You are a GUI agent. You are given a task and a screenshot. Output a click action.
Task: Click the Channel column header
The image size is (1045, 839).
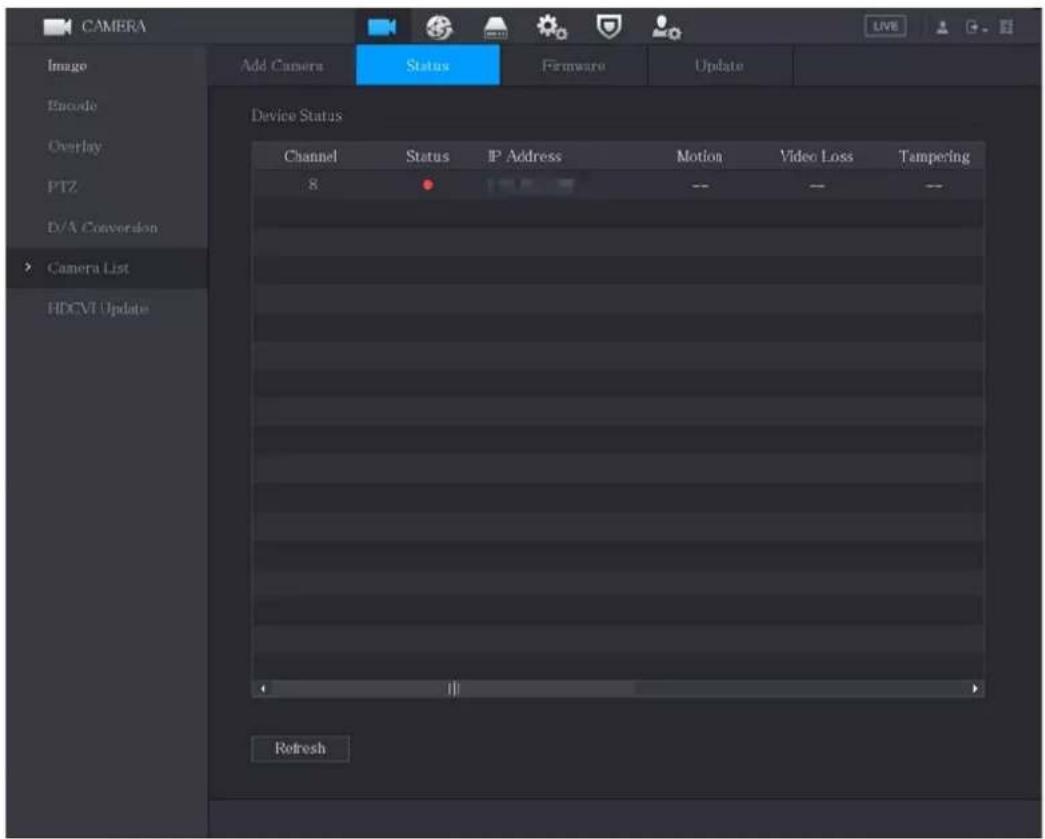point(311,157)
